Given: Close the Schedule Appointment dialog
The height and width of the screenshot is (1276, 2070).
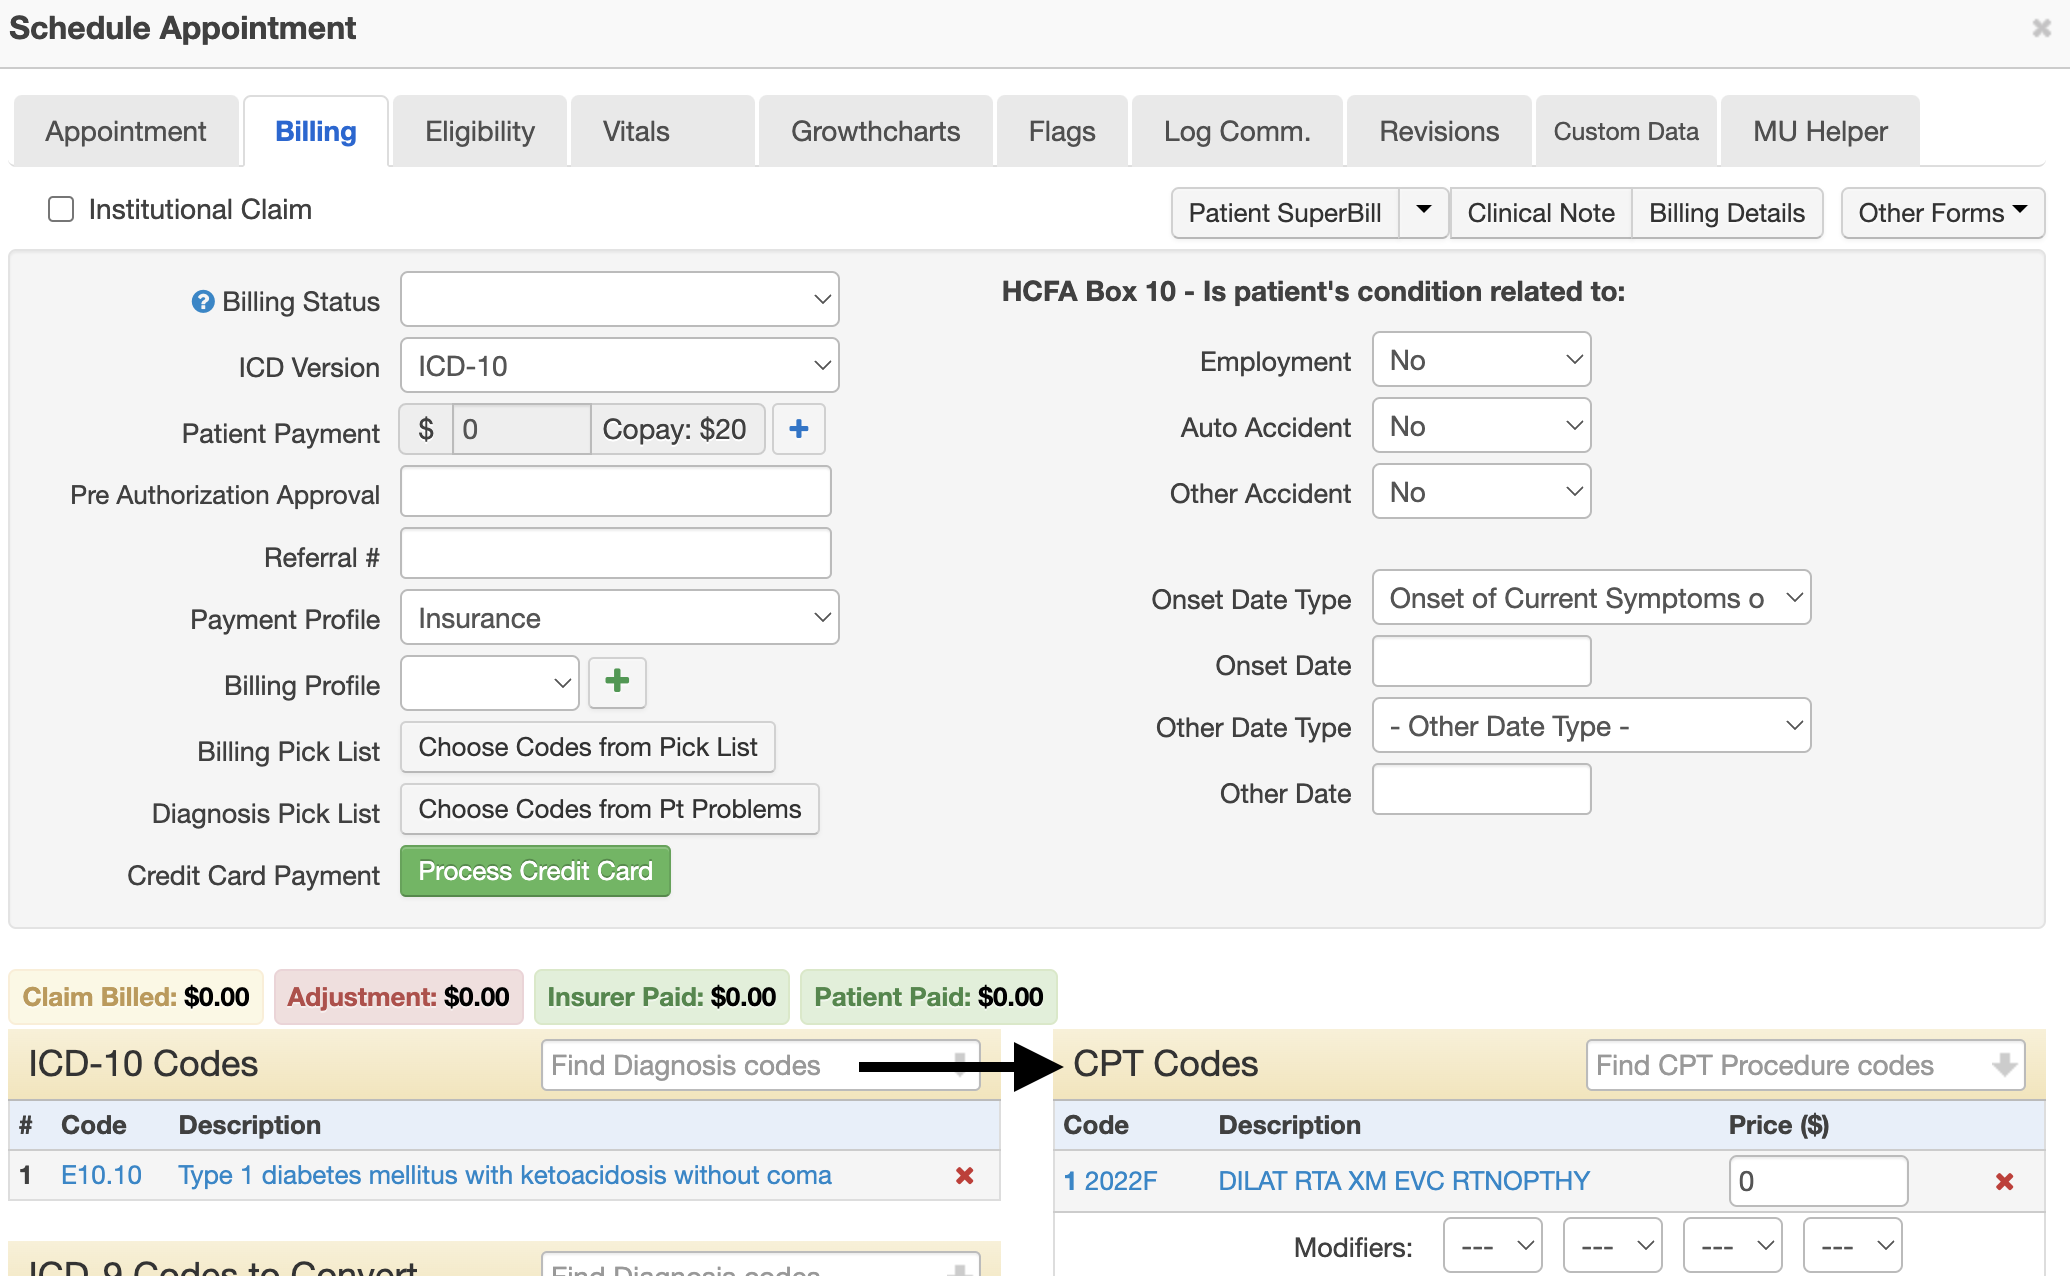Looking at the screenshot, I should coord(2042,28).
